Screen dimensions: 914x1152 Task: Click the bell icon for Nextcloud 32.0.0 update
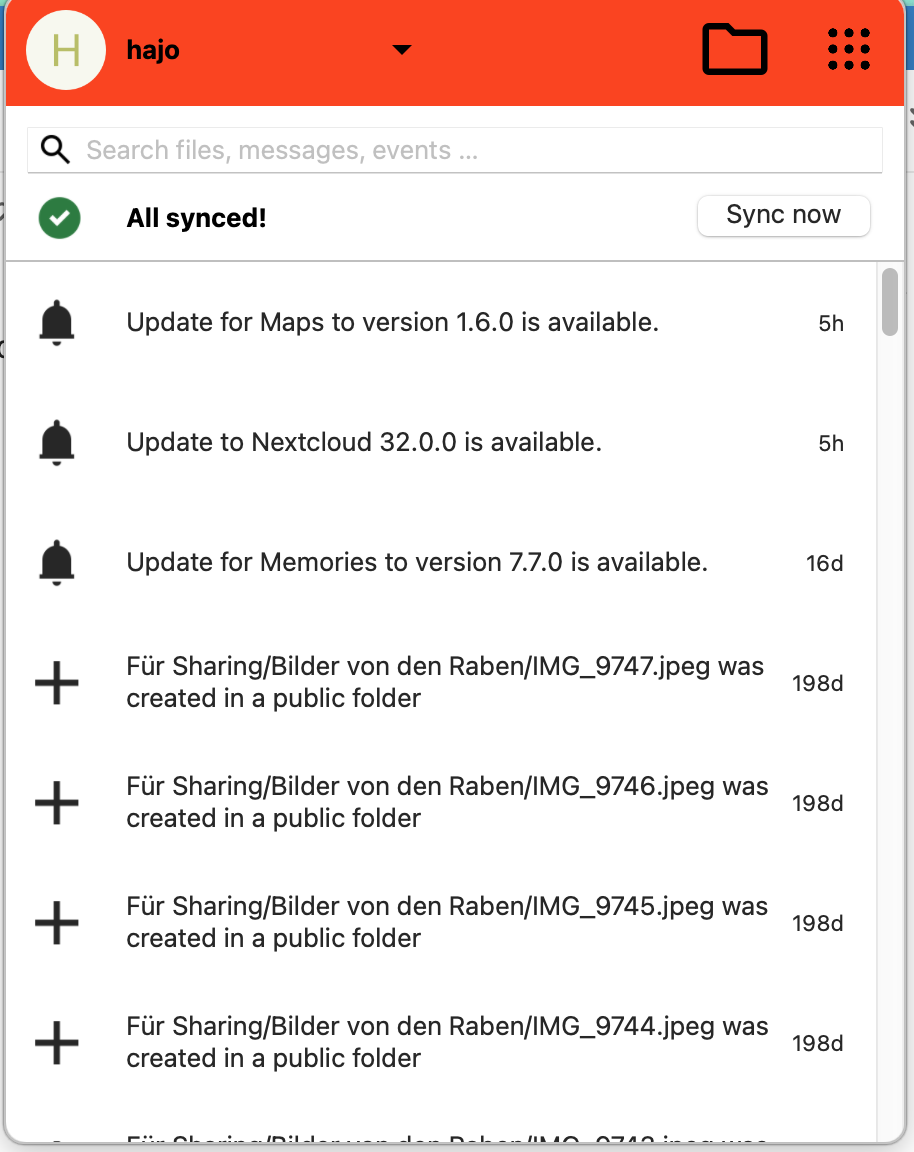pos(57,443)
